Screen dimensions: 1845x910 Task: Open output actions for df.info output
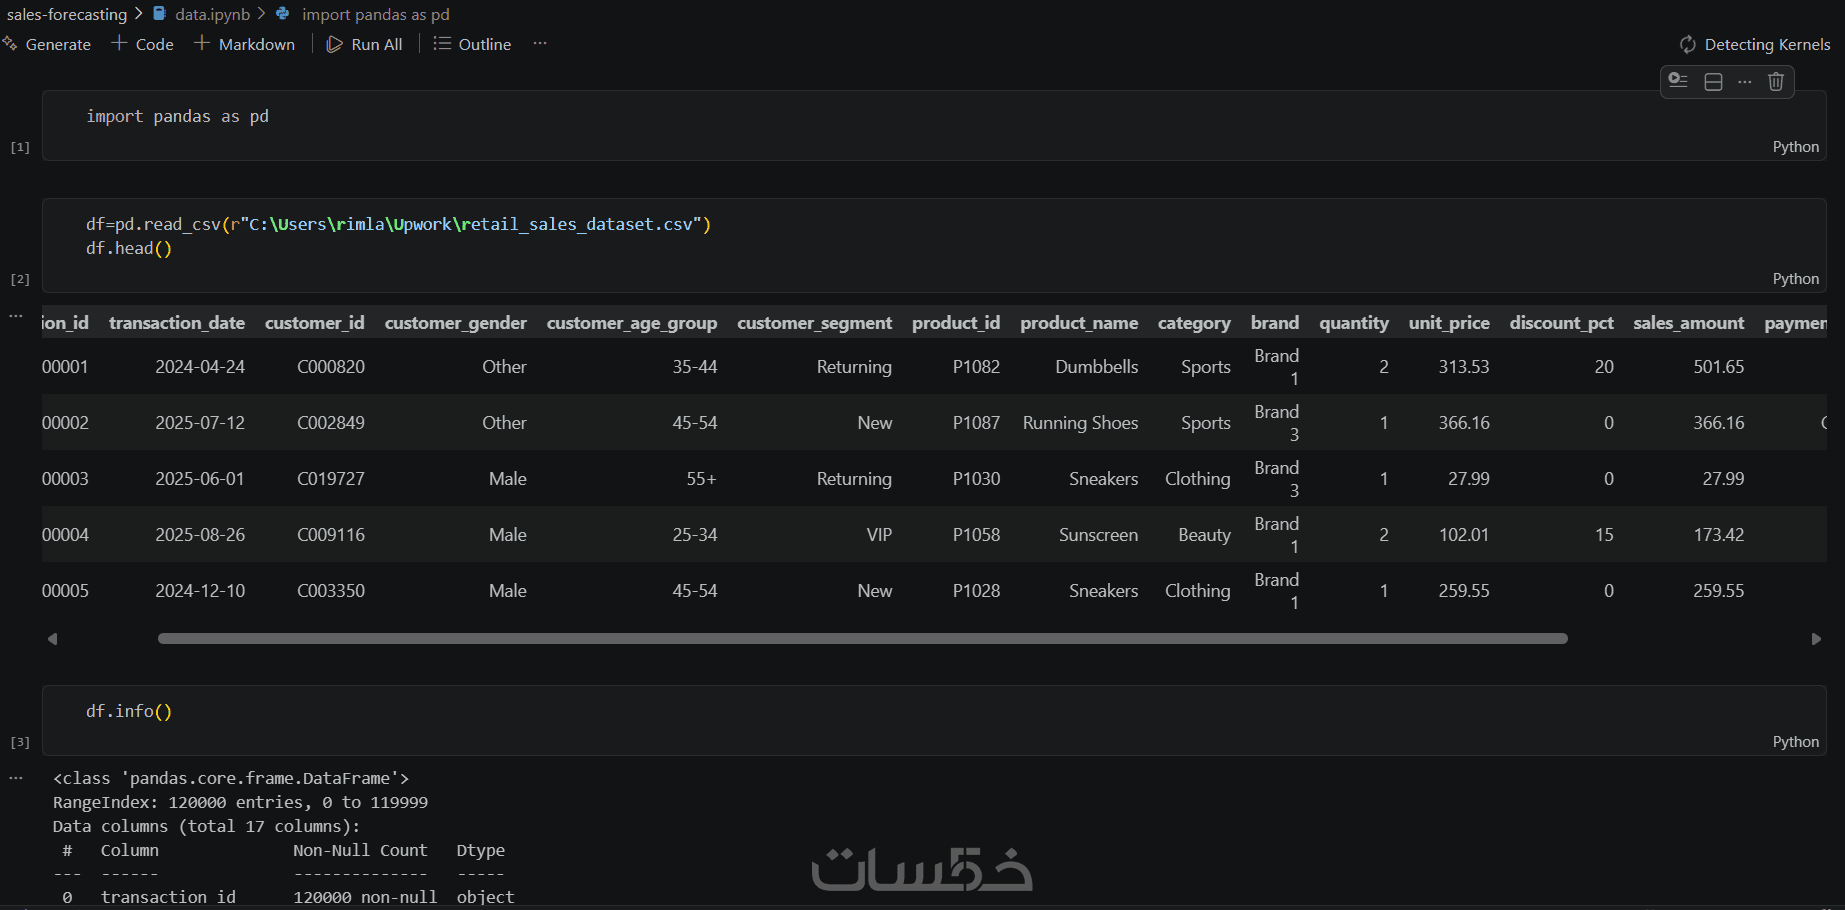(x=15, y=778)
